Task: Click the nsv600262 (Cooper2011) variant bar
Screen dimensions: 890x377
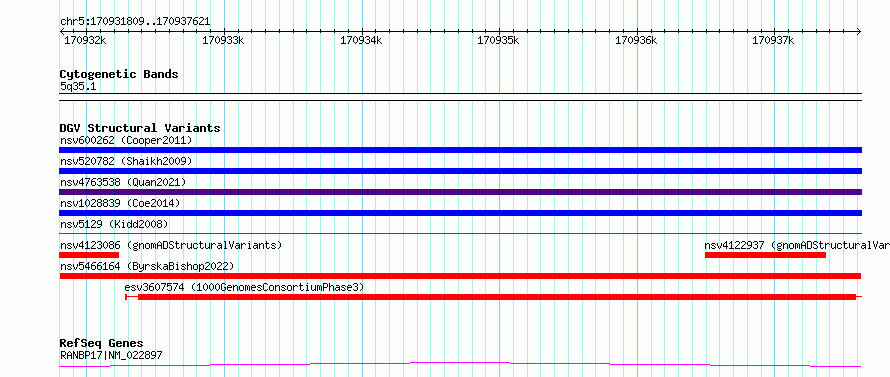Action: (460, 150)
